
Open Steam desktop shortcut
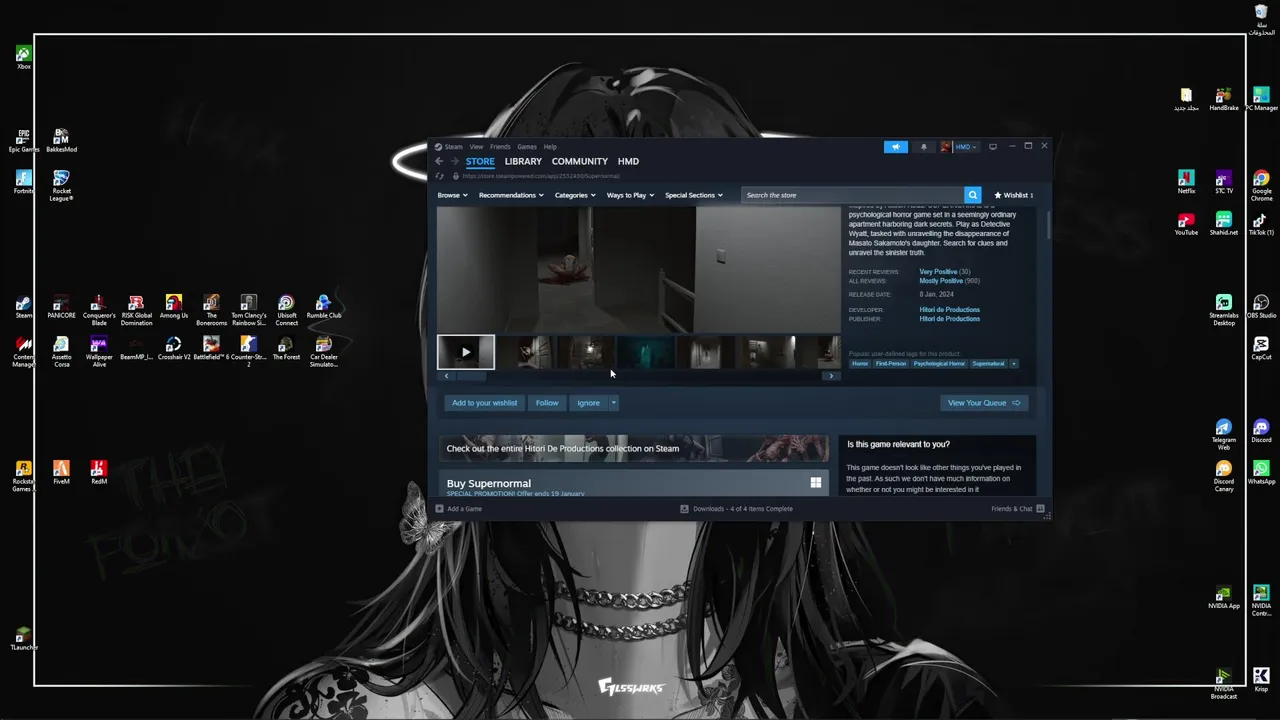(23, 306)
